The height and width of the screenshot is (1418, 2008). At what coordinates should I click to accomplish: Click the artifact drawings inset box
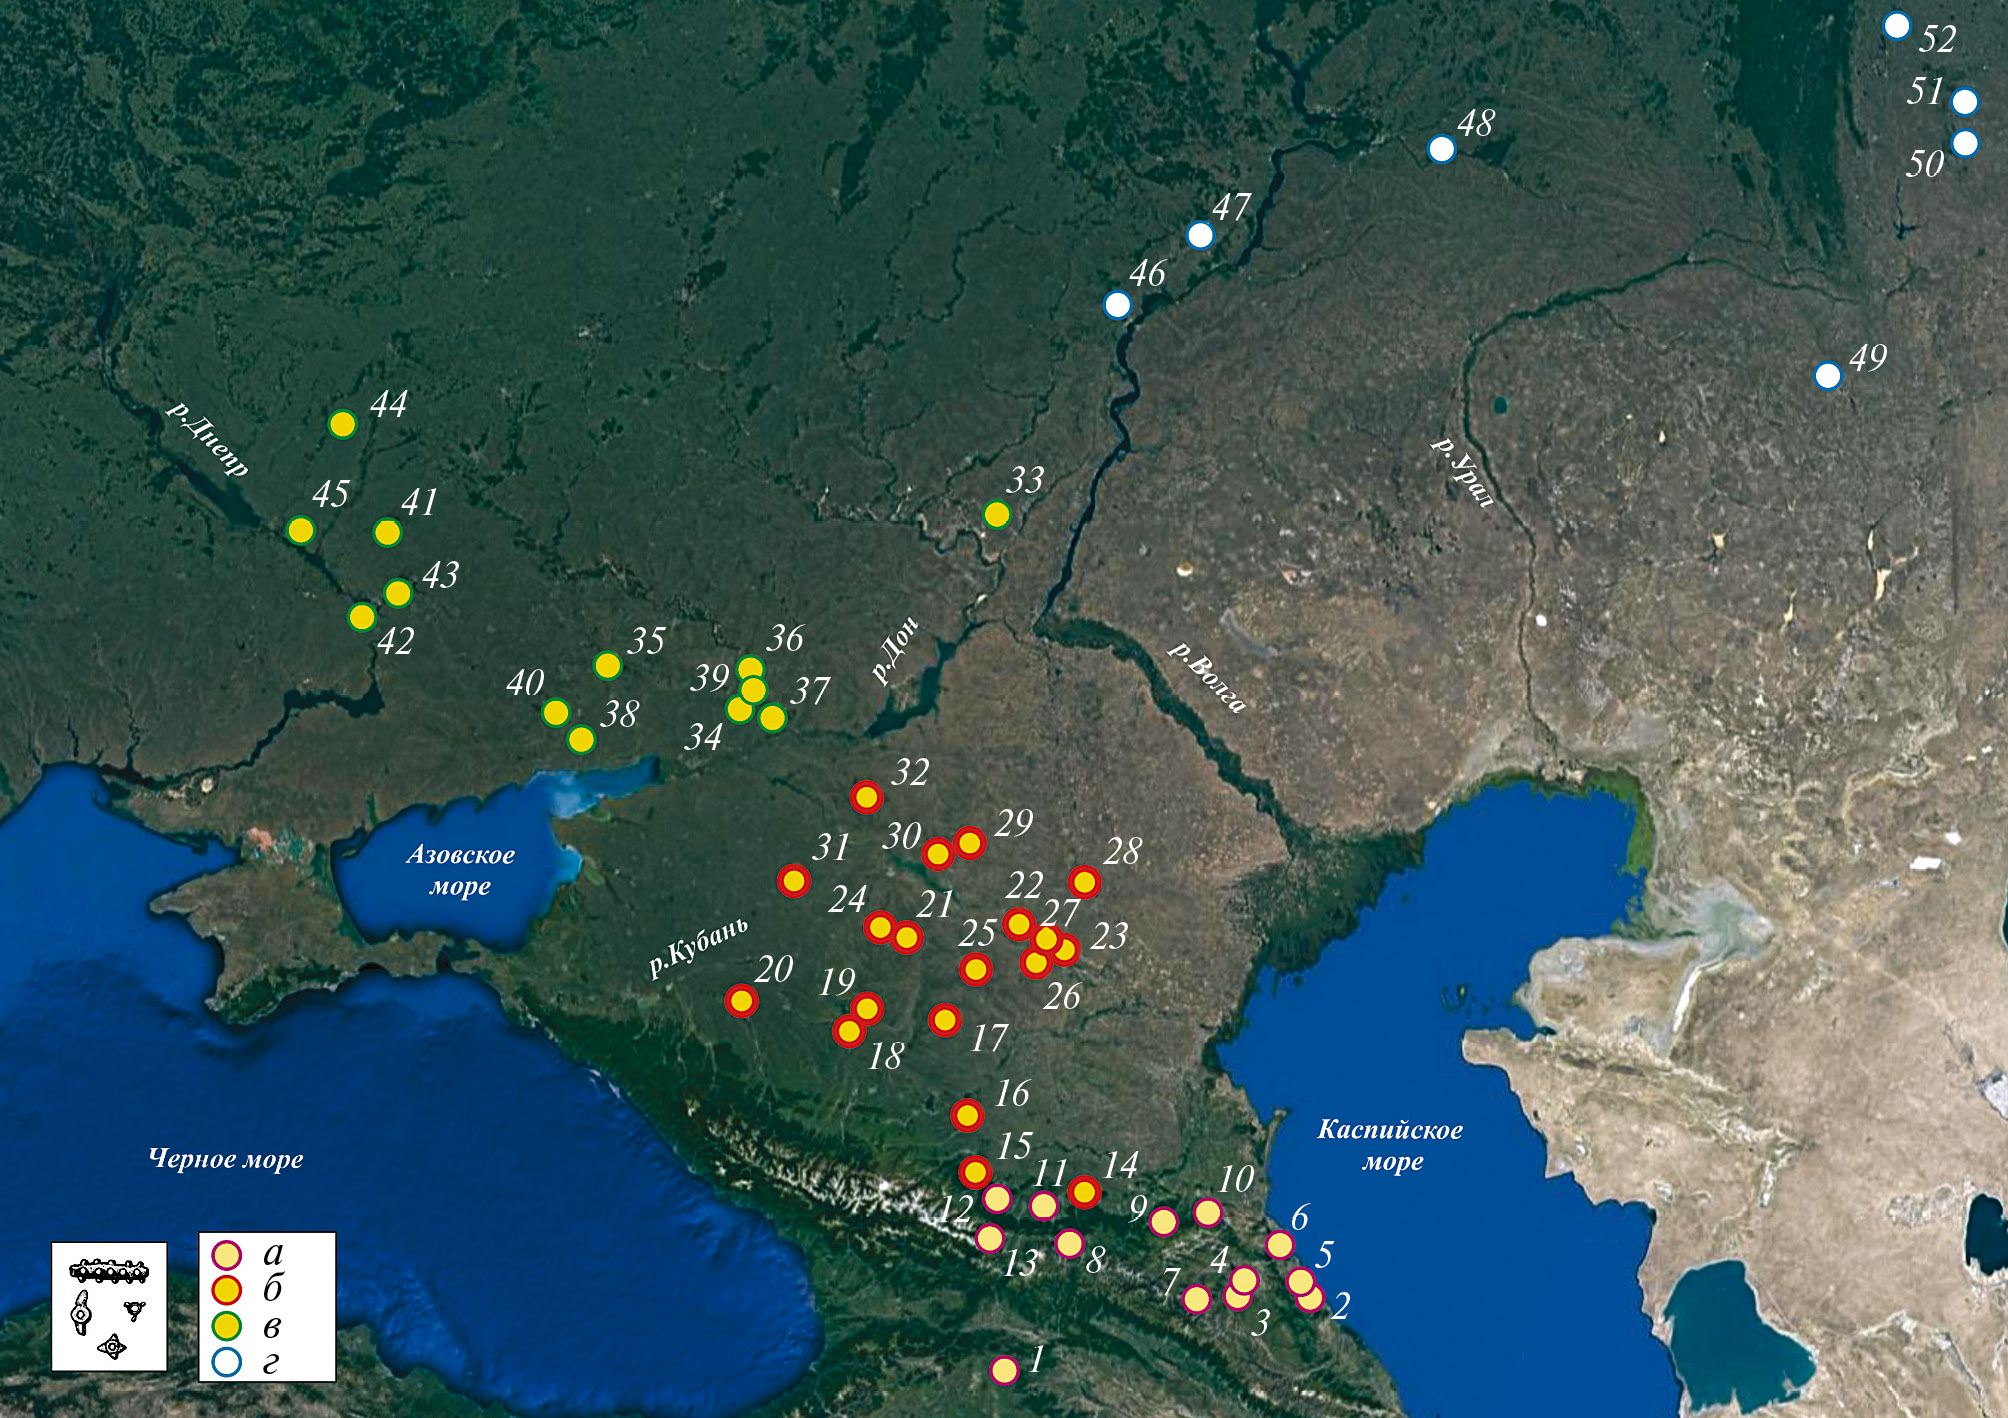(109, 1306)
